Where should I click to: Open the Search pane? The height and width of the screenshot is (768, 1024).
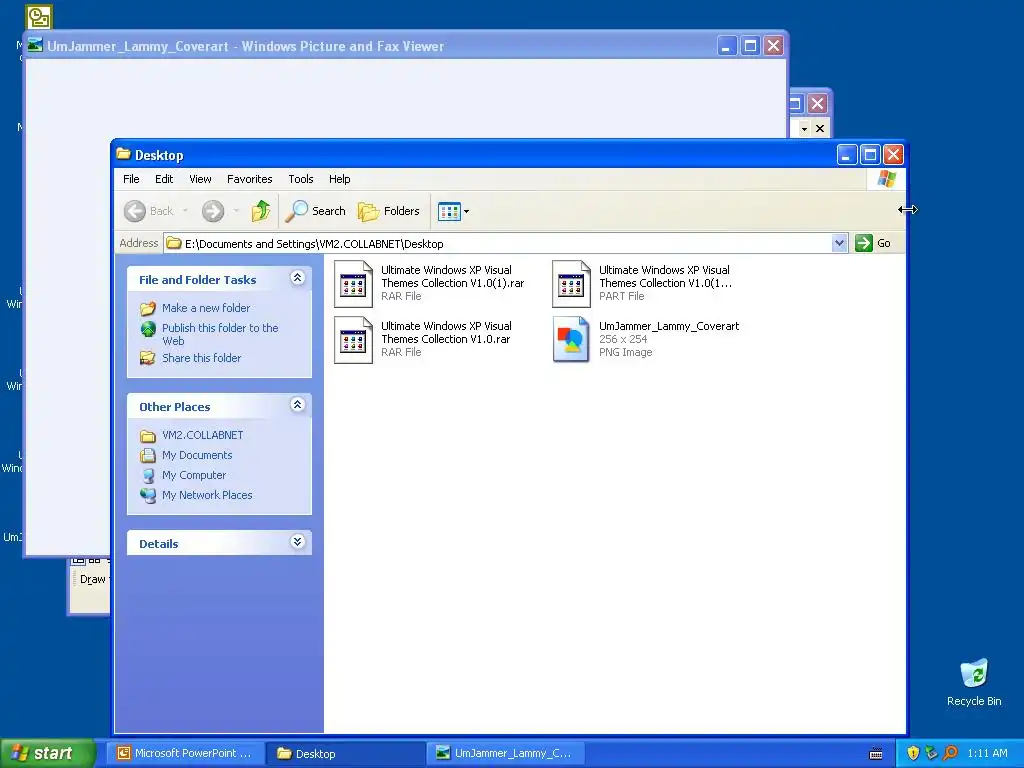pyautogui.click(x=317, y=211)
